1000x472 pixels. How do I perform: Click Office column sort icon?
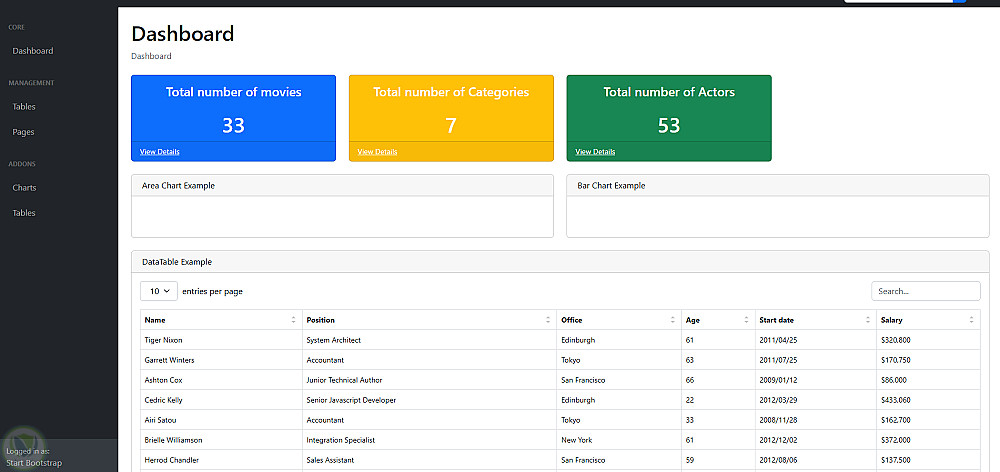point(673,320)
